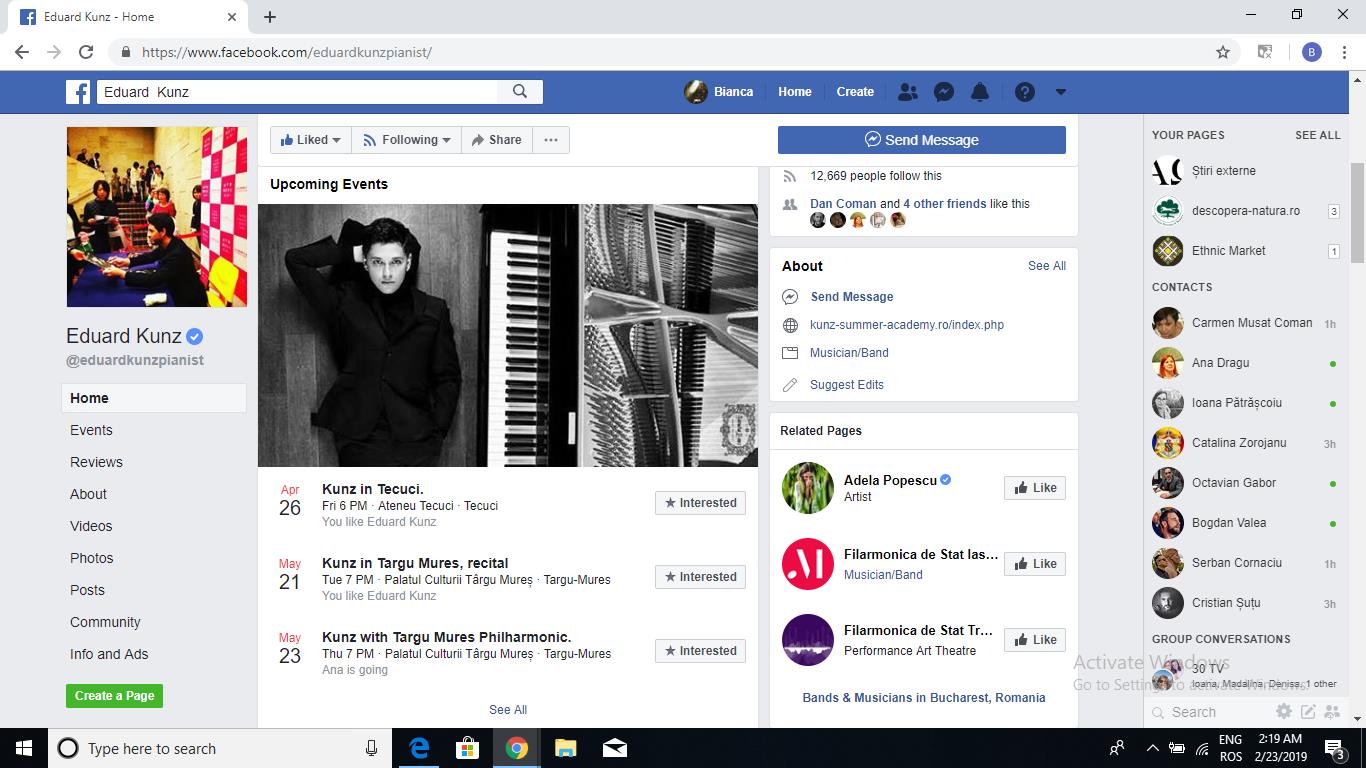Image resolution: width=1366 pixels, height=768 pixels.
Task: Like the Filarmonica de Stat Iasi page
Action: (x=1035, y=564)
